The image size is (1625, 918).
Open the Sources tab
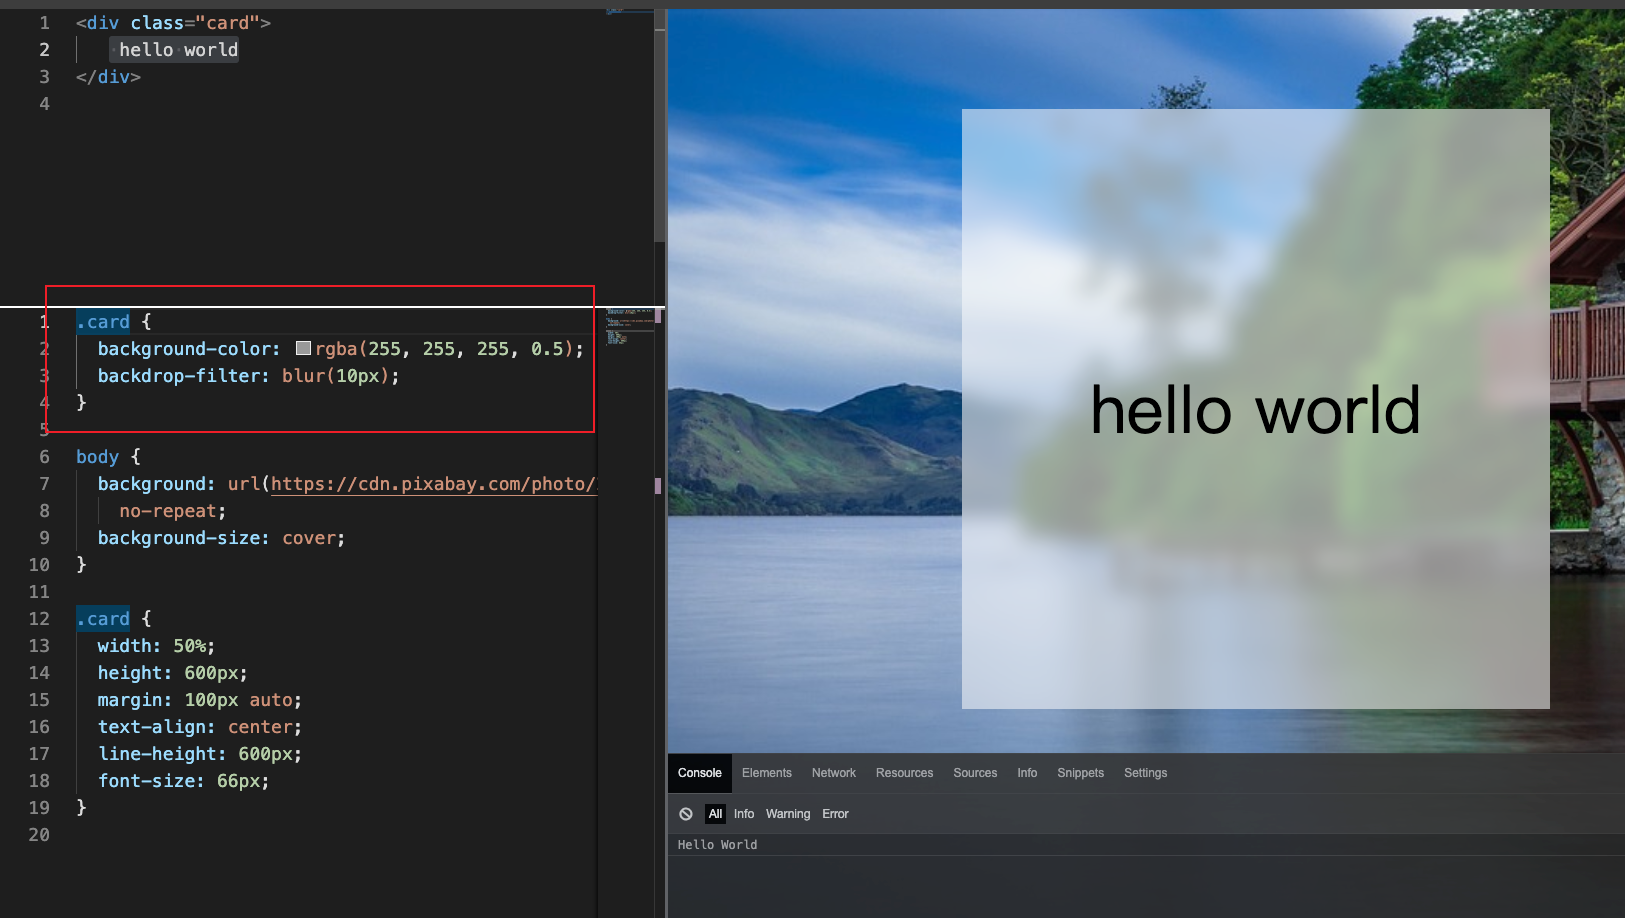(975, 773)
